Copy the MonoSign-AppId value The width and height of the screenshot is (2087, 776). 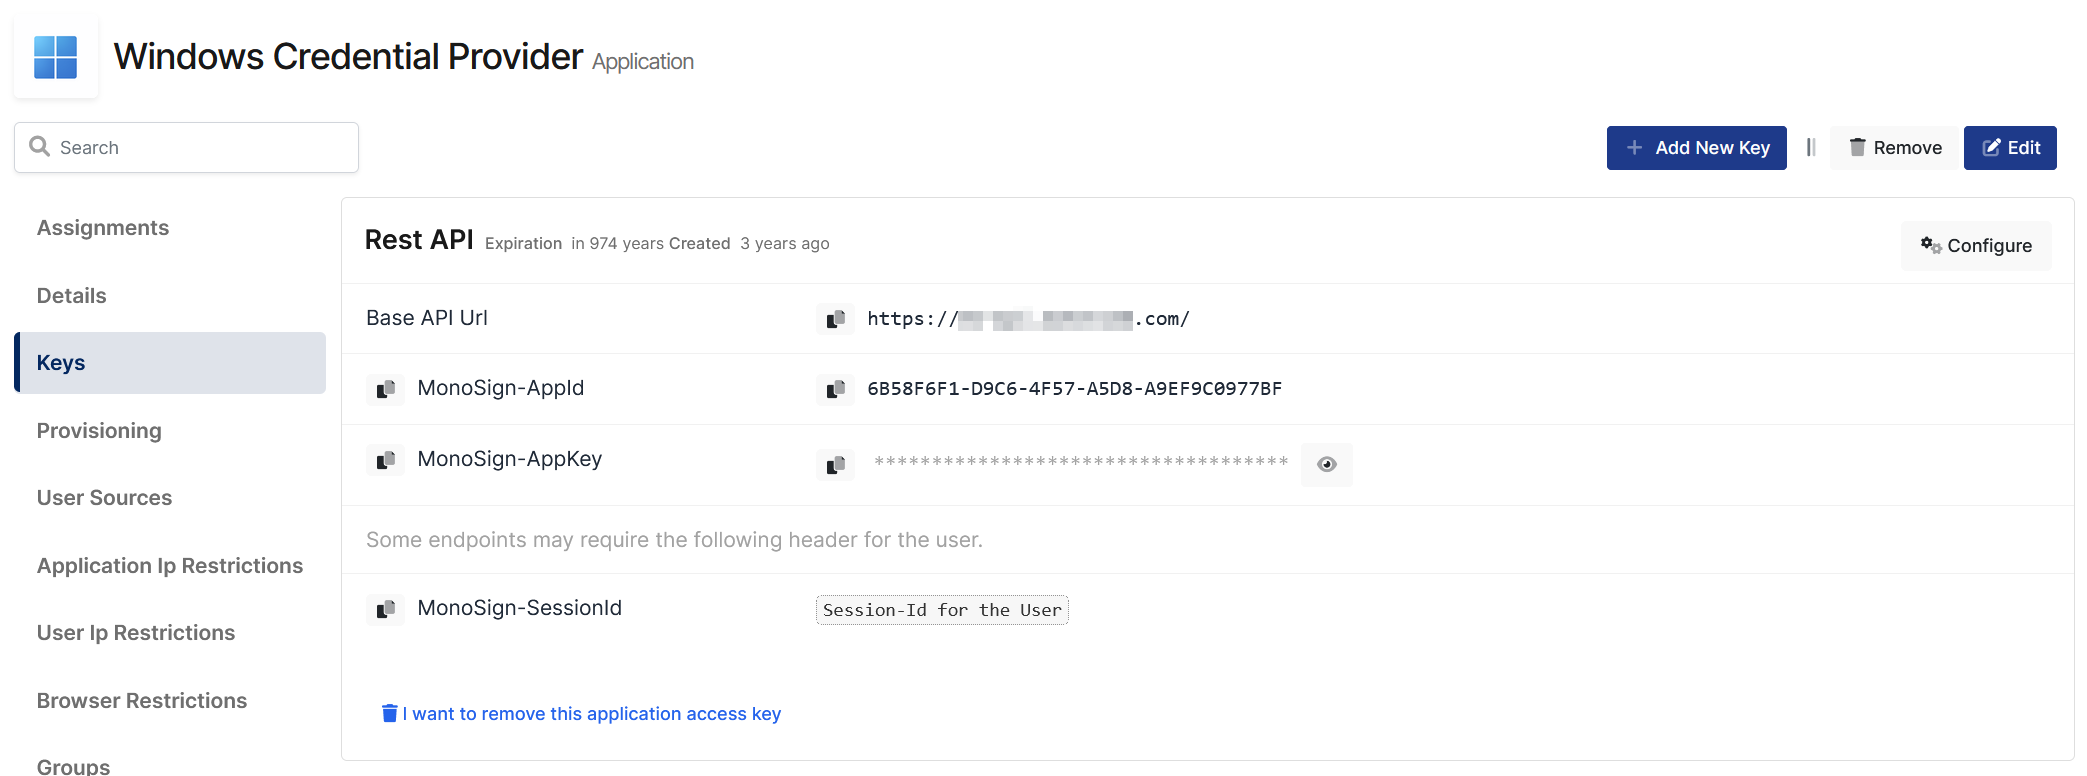[x=835, y=389]
